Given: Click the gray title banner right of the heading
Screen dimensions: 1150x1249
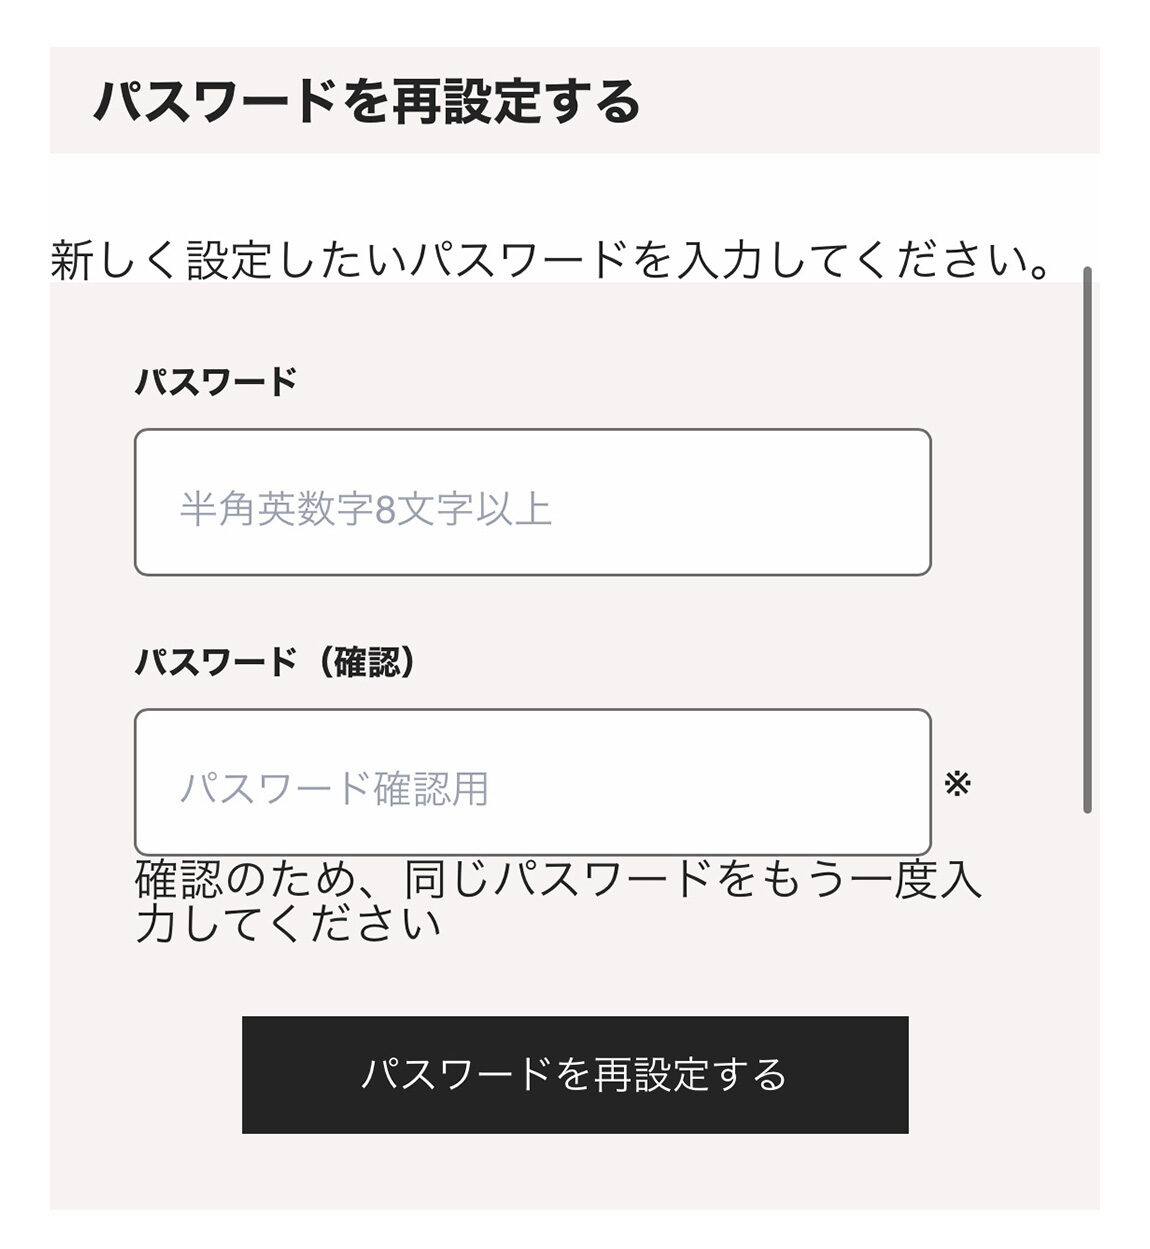Looking at the screenshot, I should coord(870,100).
